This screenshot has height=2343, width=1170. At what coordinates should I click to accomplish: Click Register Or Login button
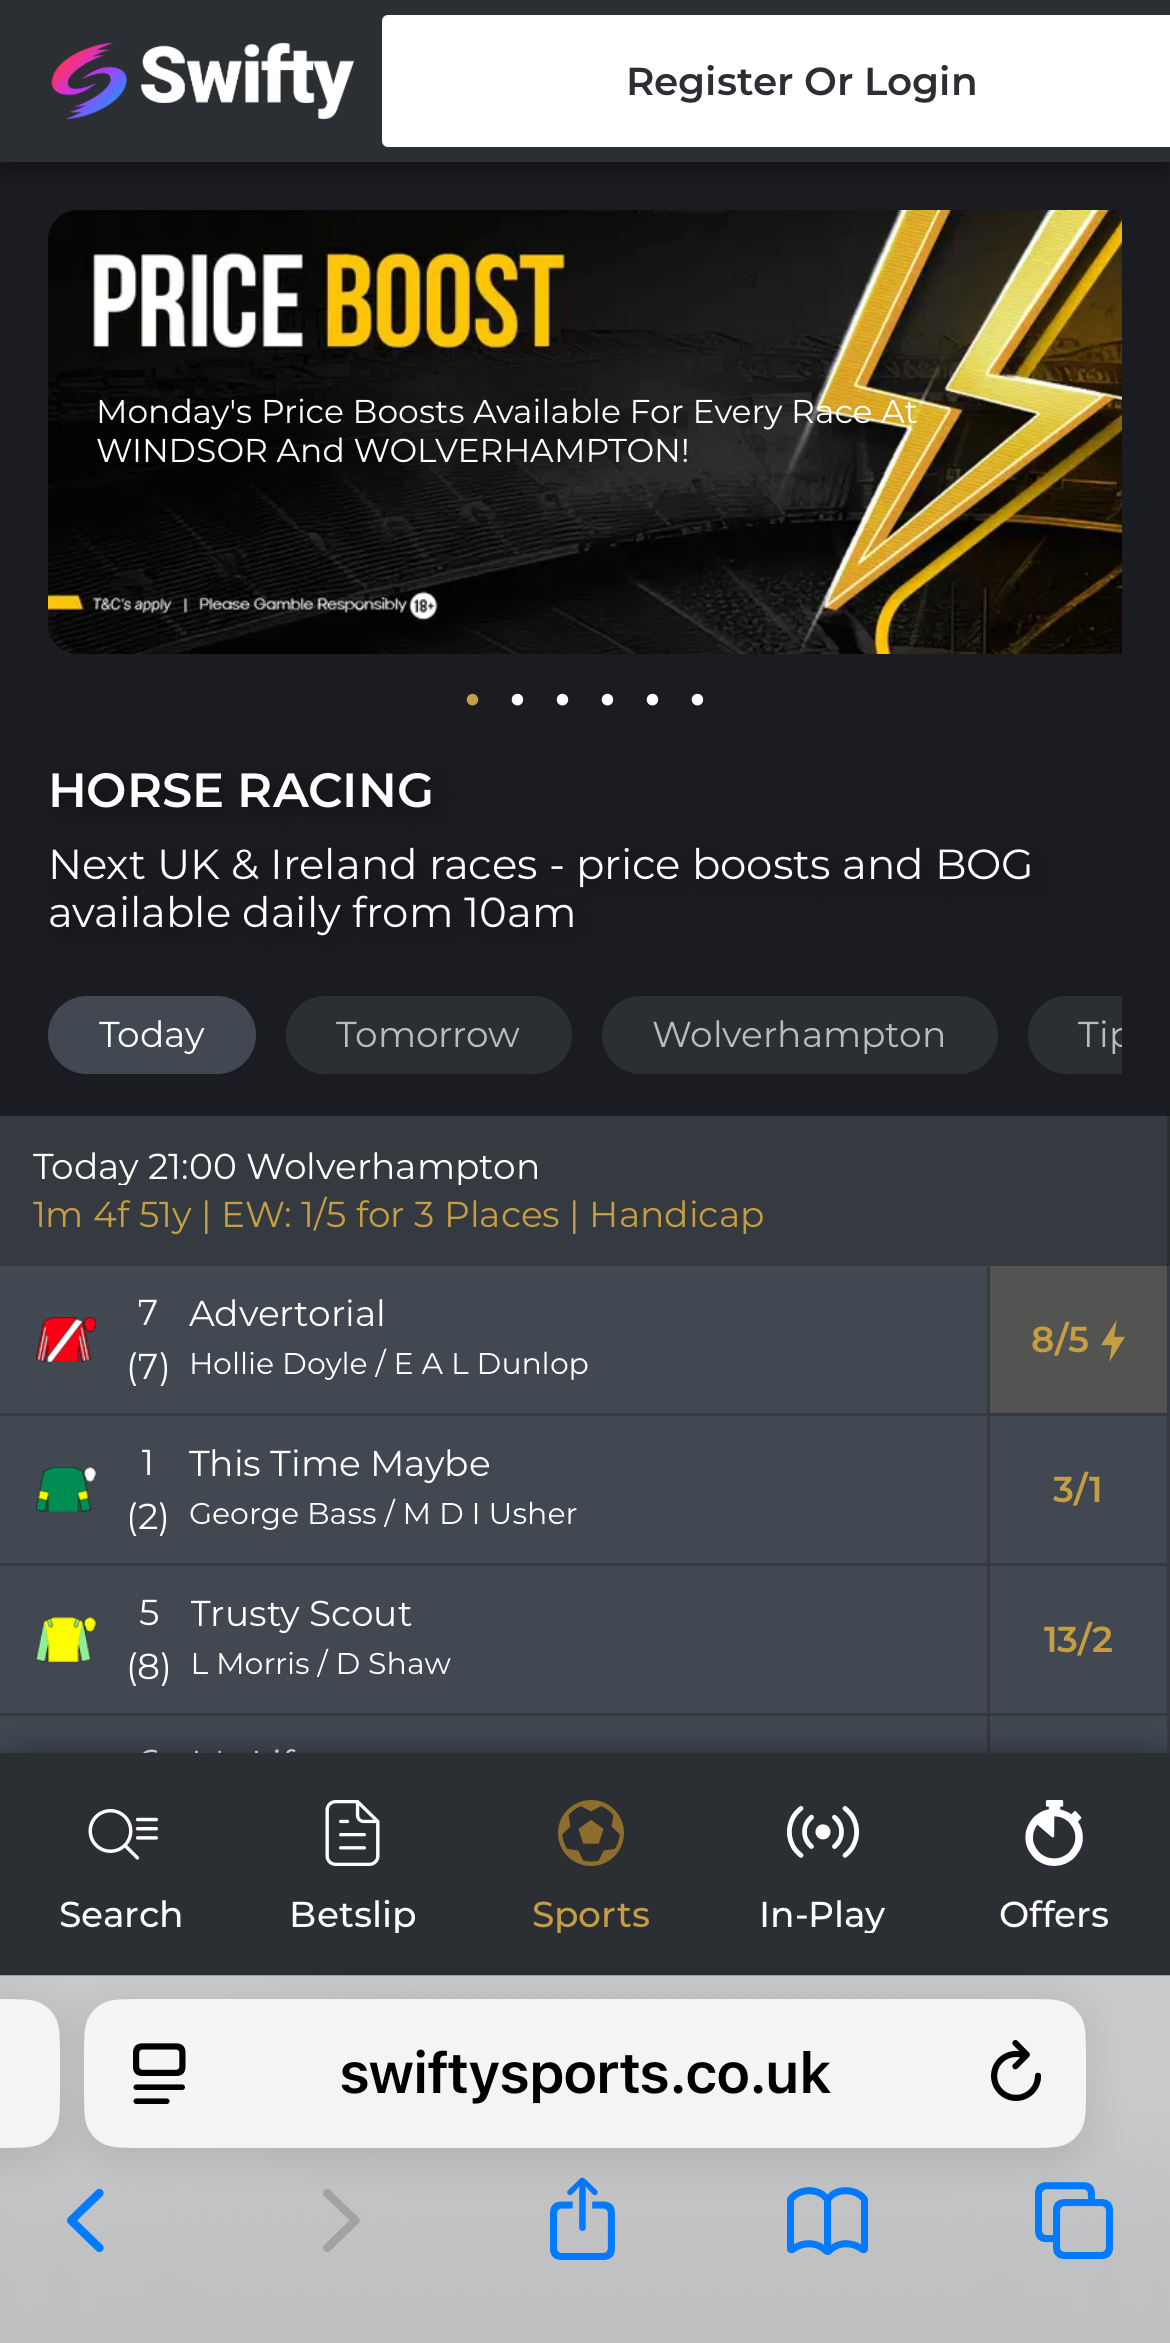point(800,82)
